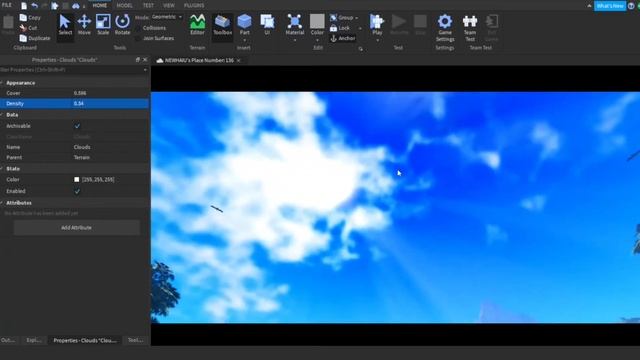The height and width of the screenshot is (360, 640).
Task: Switch to the Output bottom tab
Action: (x=8, y=340)
